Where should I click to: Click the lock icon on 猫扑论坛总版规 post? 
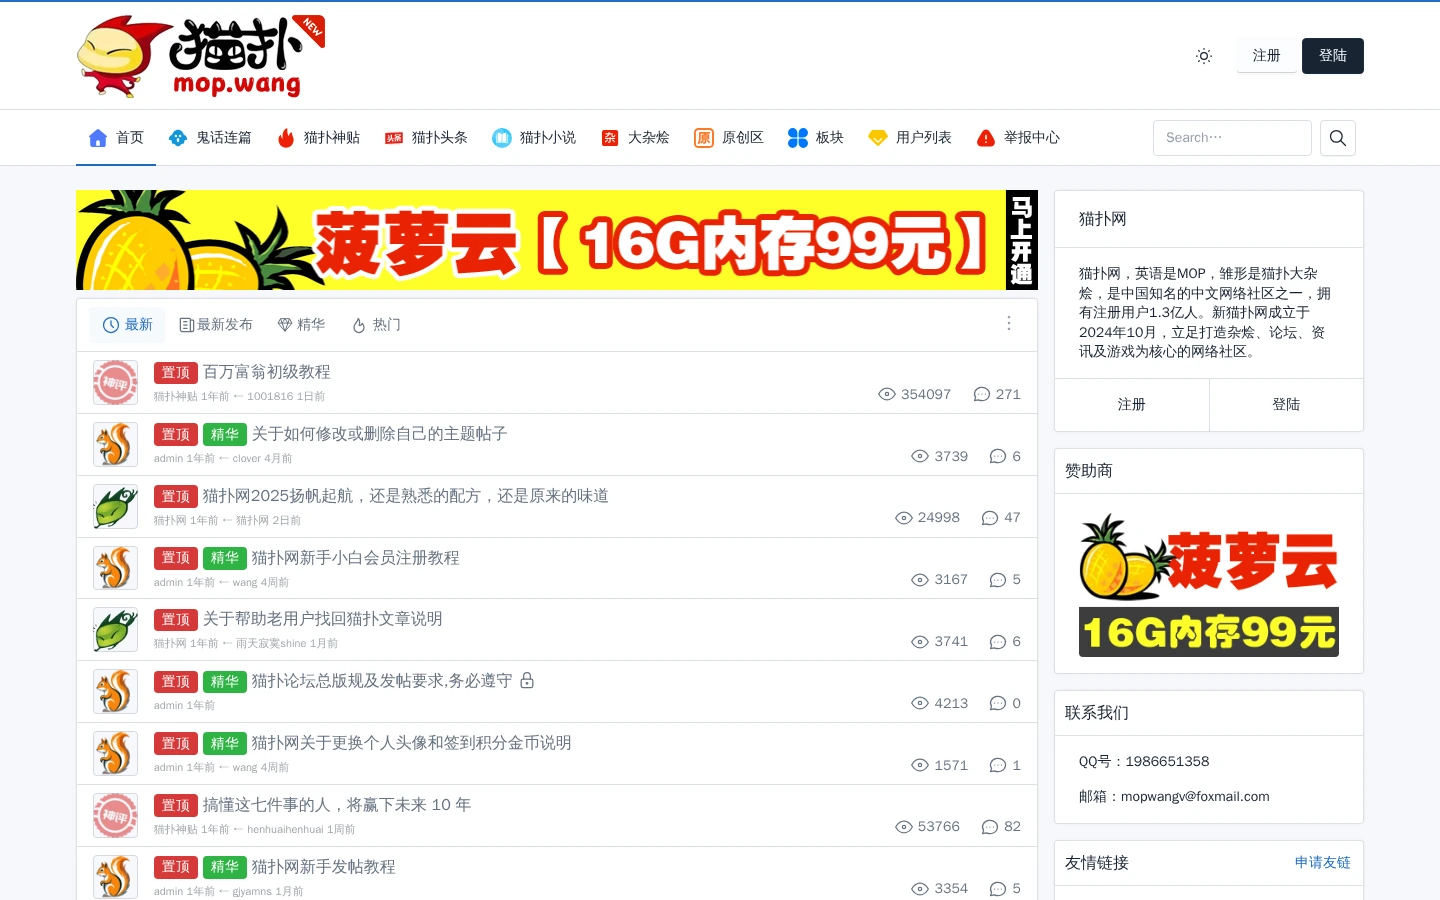pos(527,680)
